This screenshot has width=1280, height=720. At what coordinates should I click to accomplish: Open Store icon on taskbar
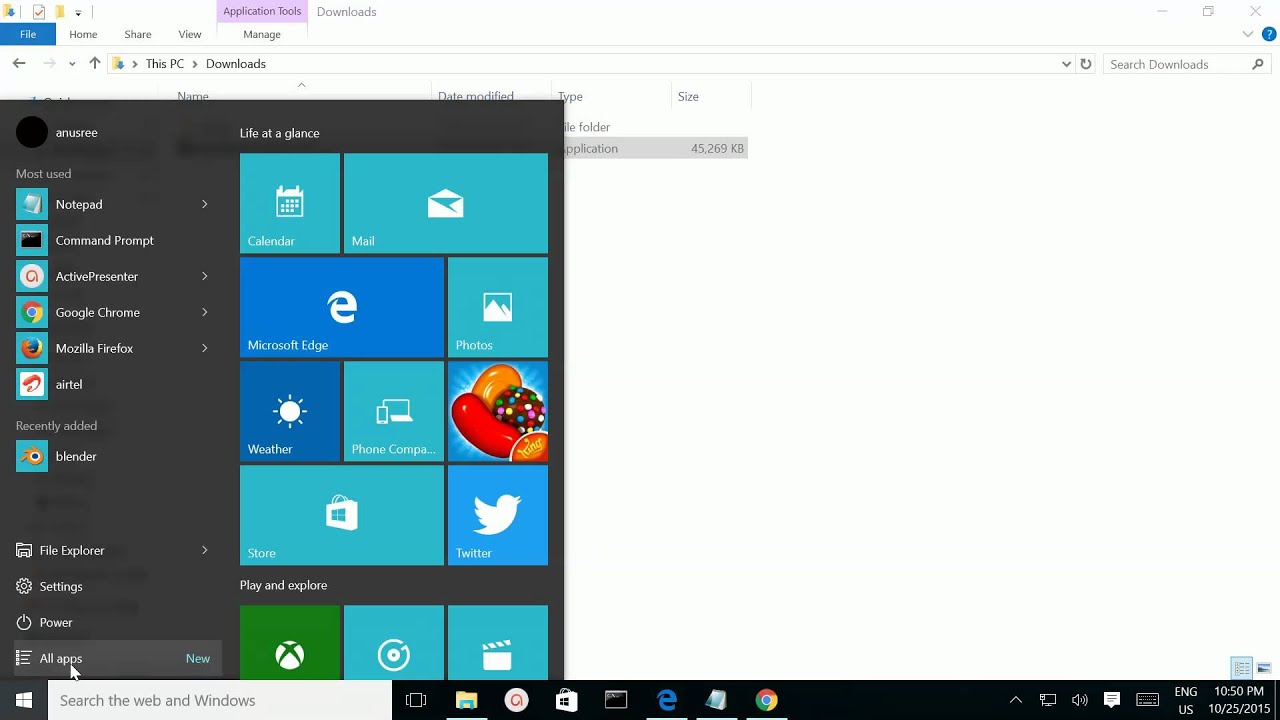click(566, 700)
